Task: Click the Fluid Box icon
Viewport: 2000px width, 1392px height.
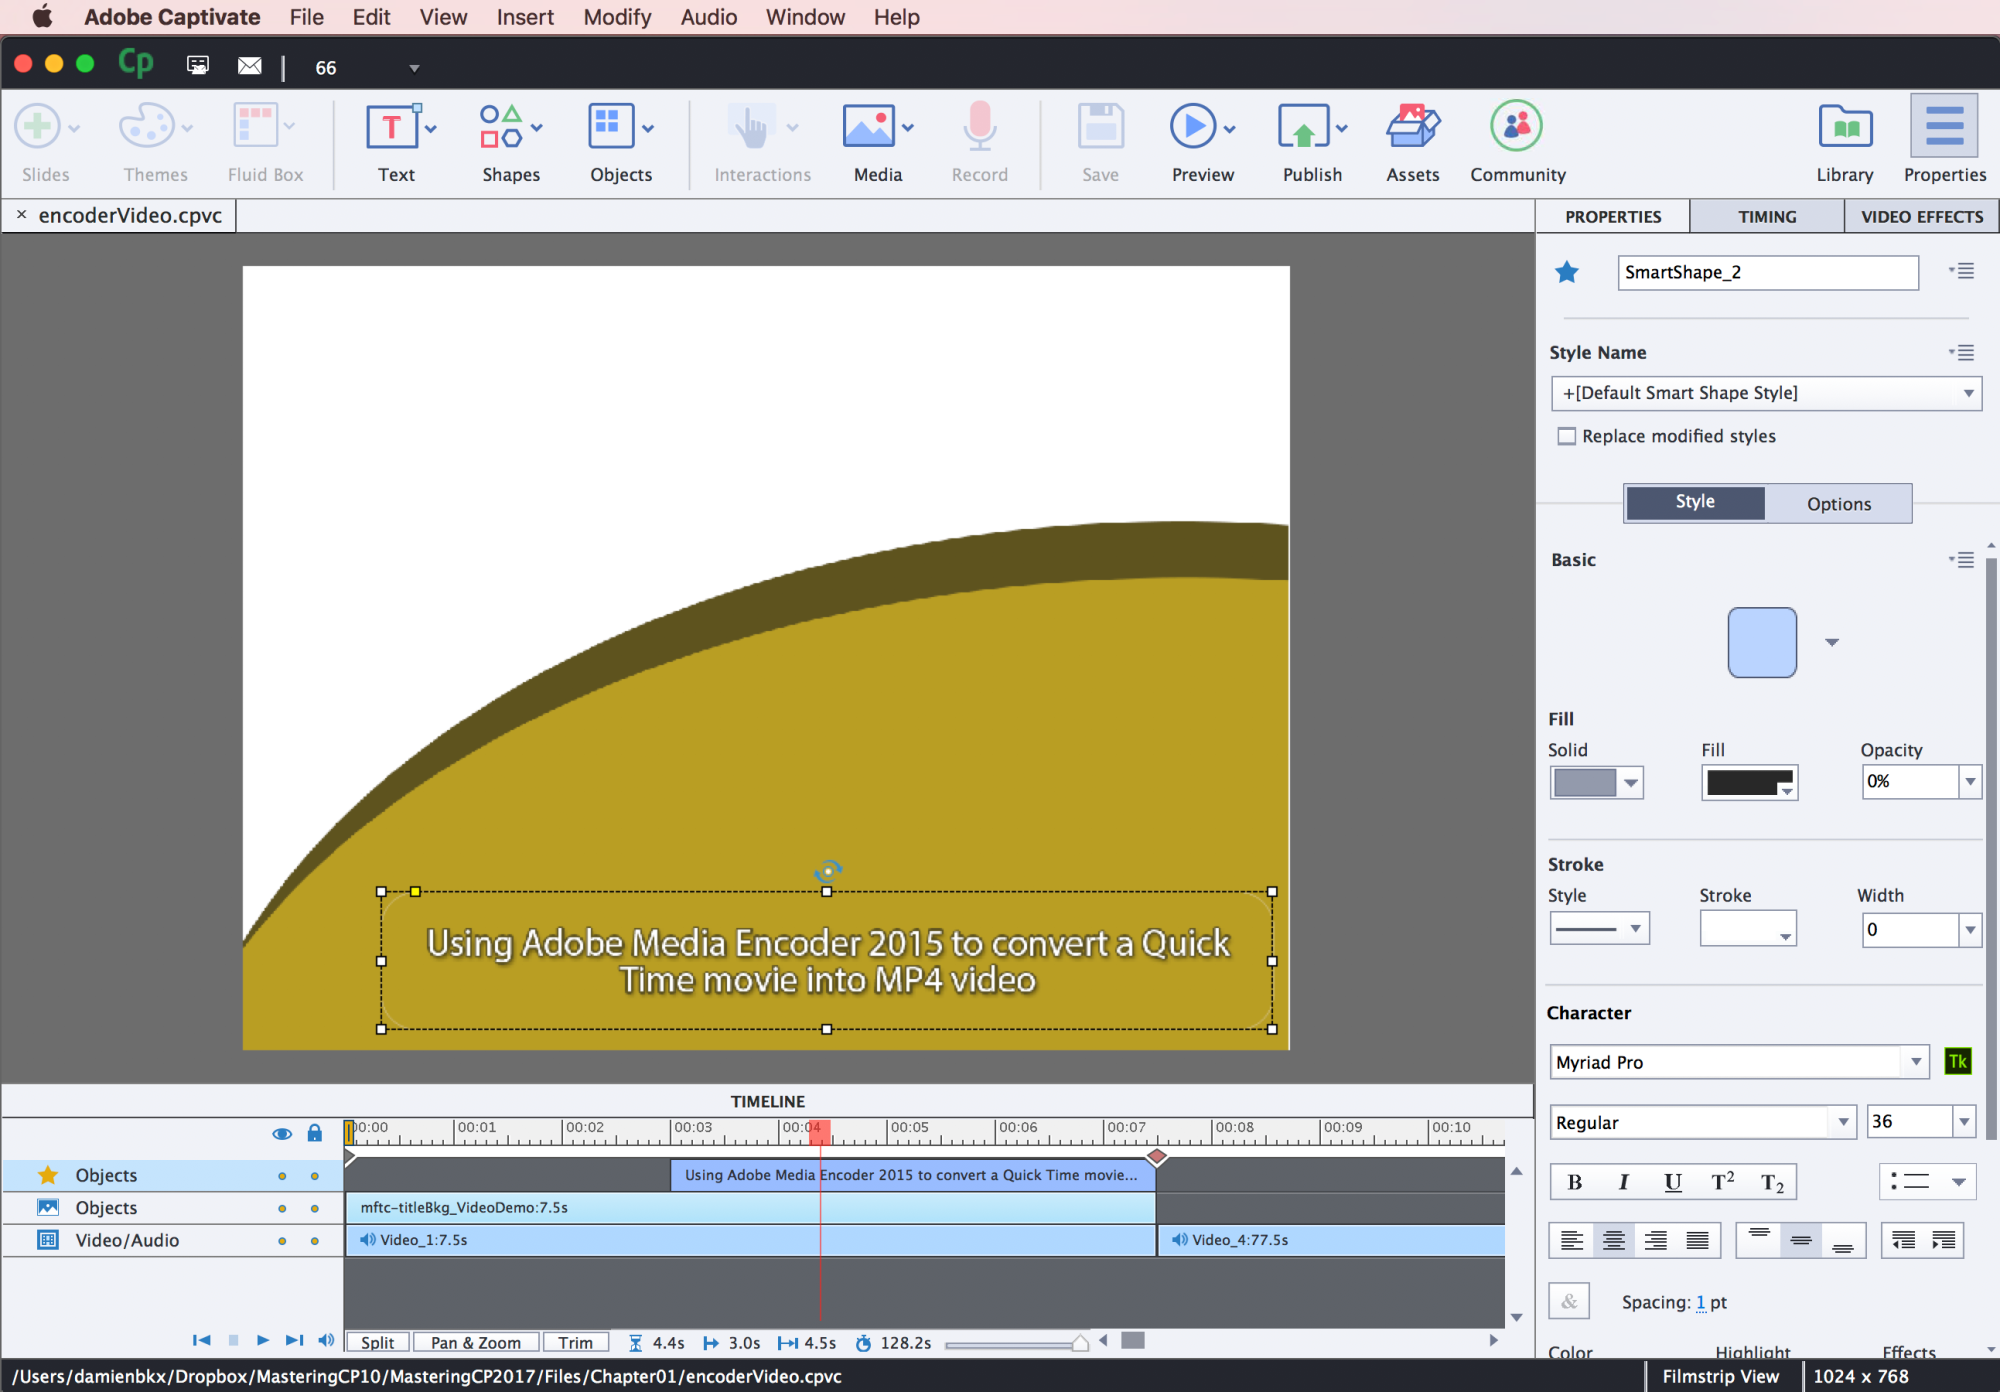Action: pyautogui.click(x=255, y=127)
